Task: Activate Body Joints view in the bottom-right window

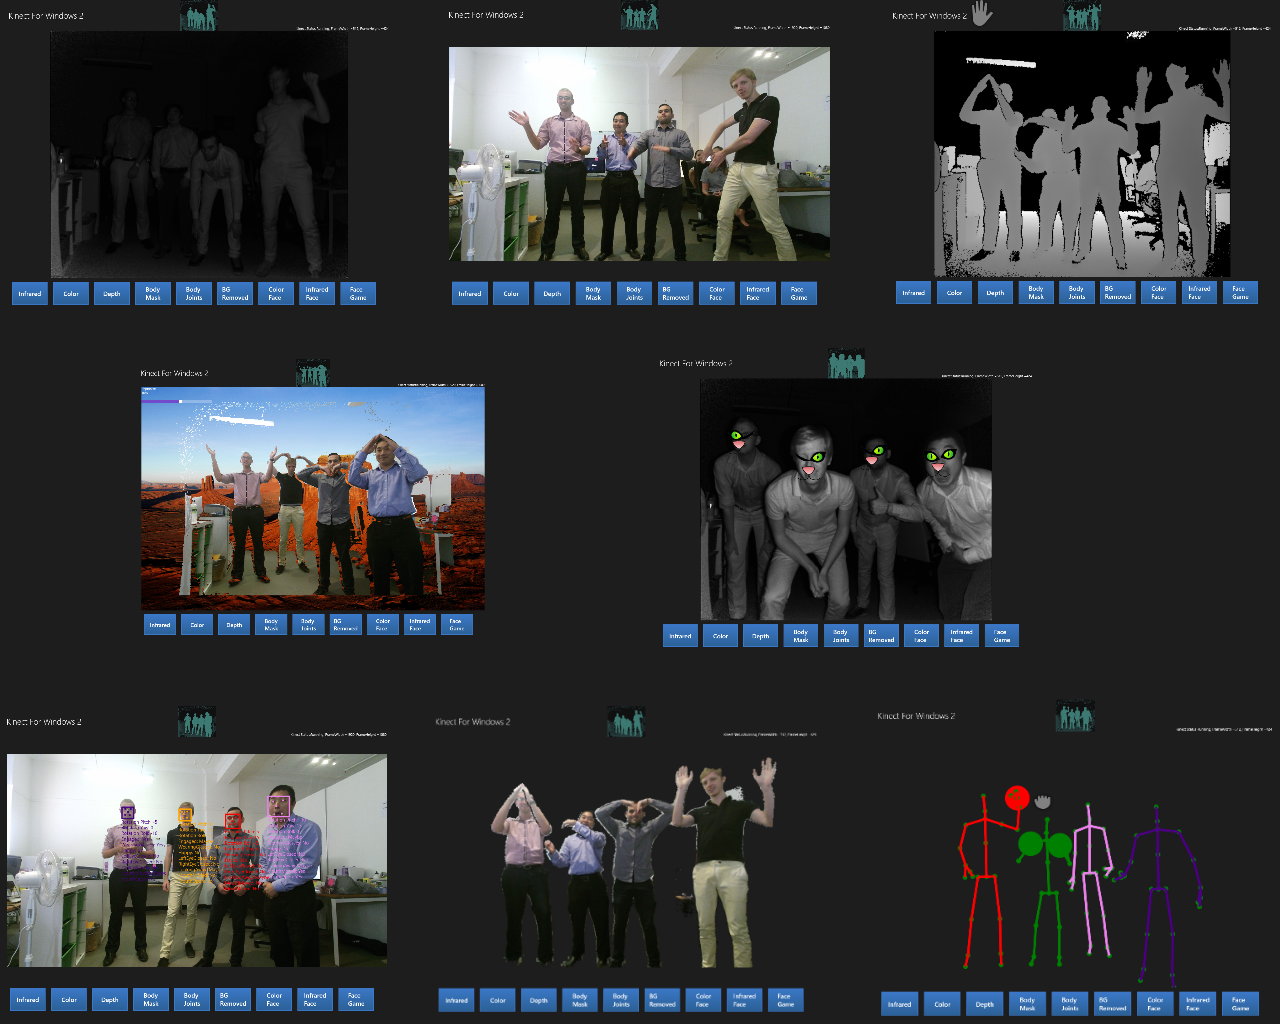Action: click(x=1069, y=1003)
